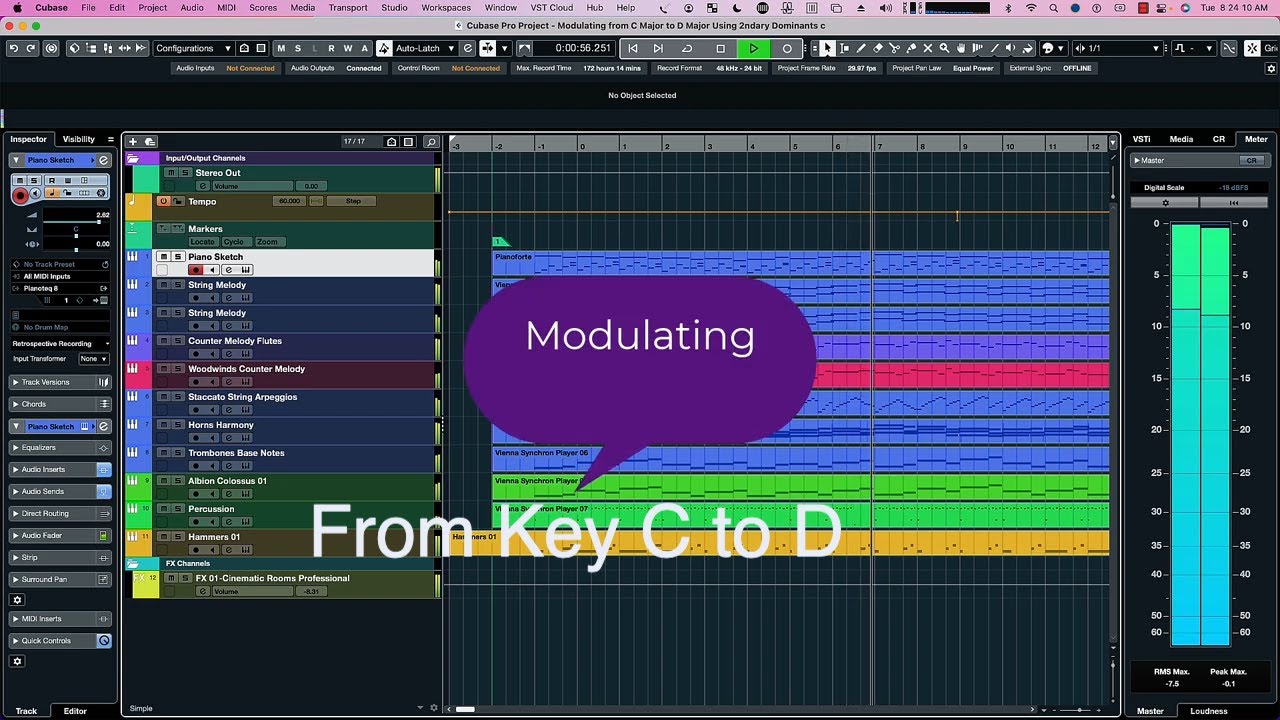Select the Mute X tool
1280x720 pixels.
928,48
